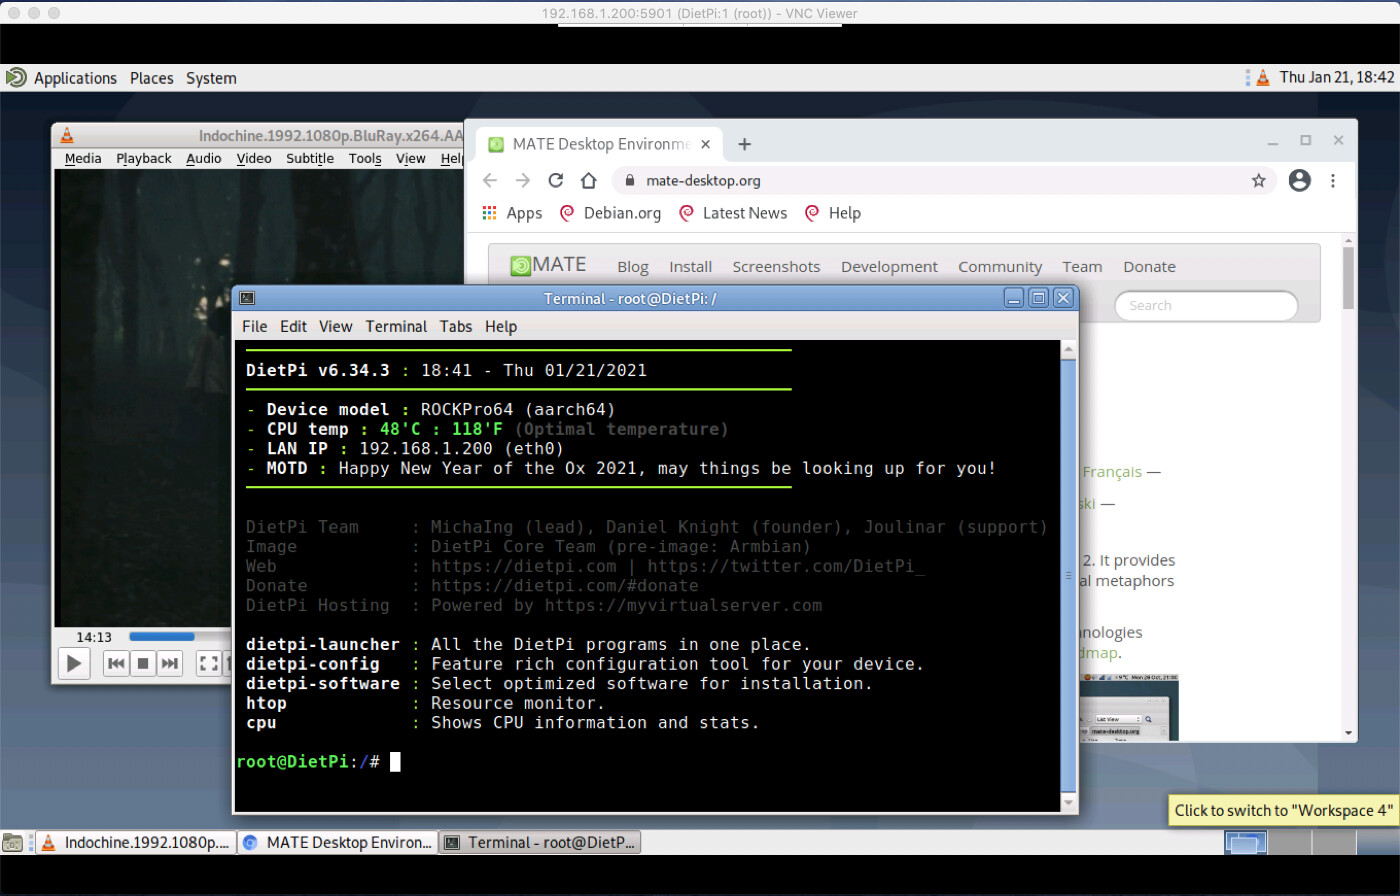Open the MATE Applications menu

75,78
